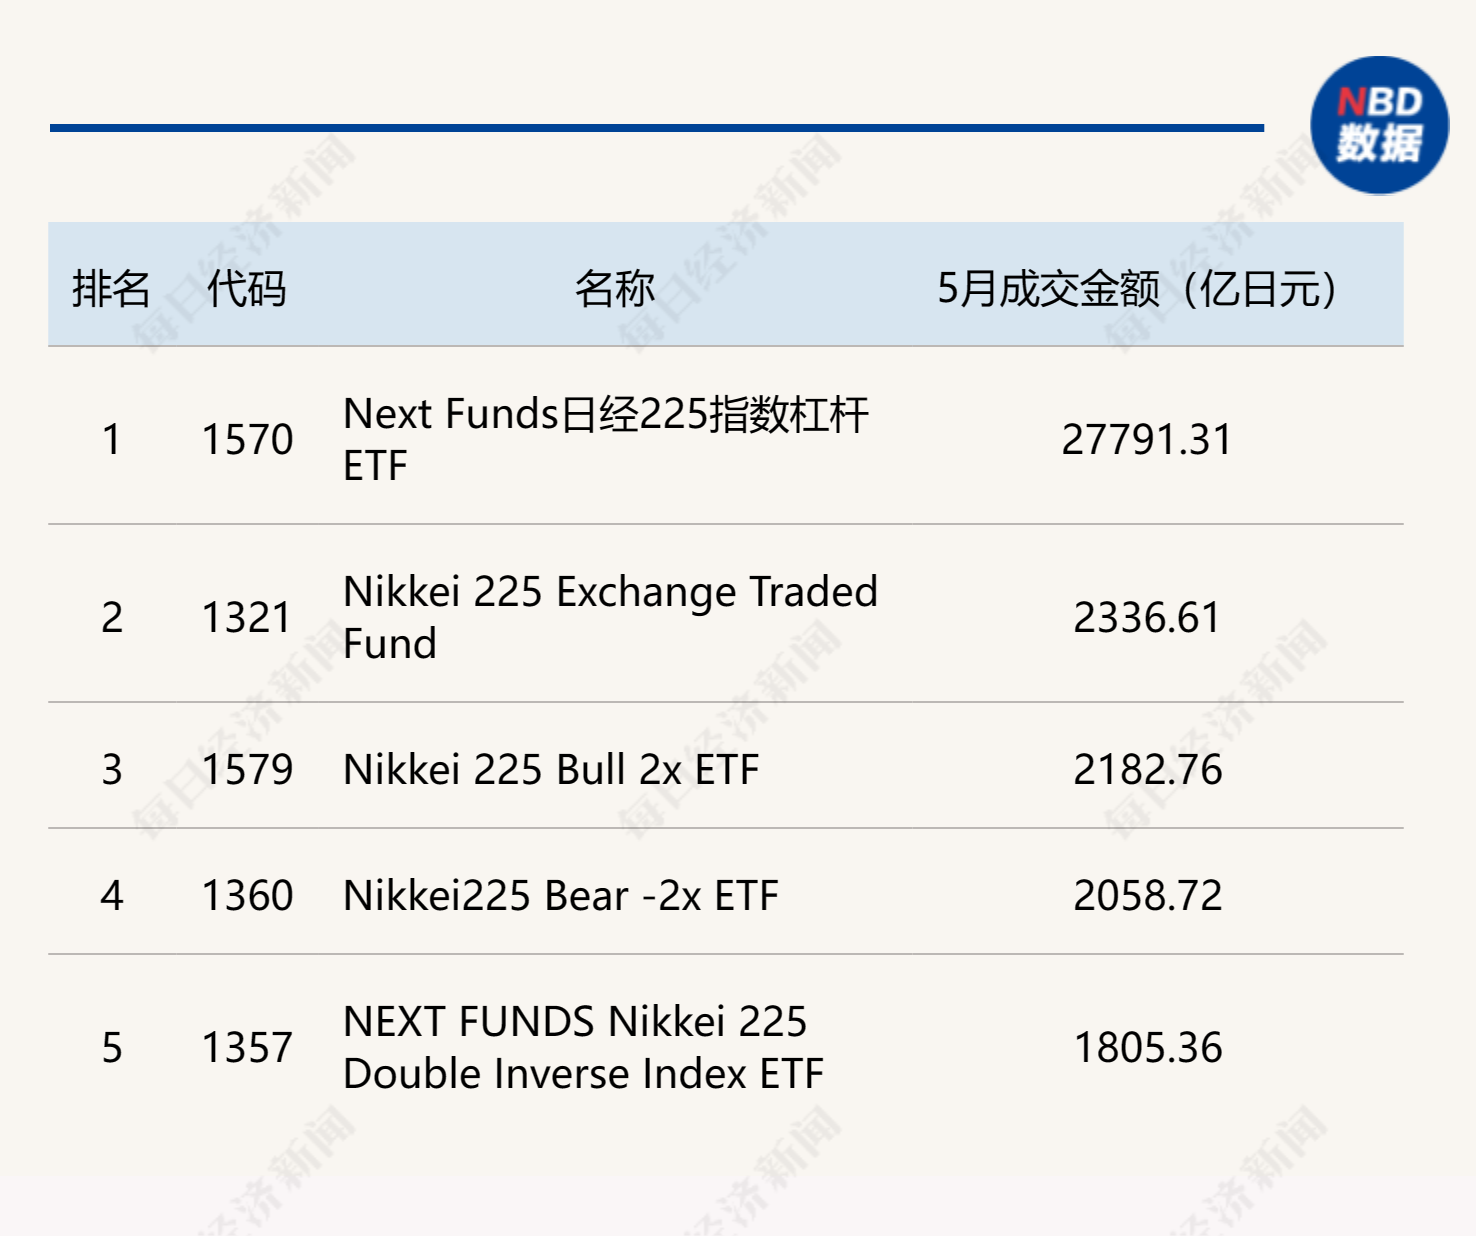Viewport: 1476px width, 1236px height.
Task: Select the 排名 column header
Action: pos(111,288)
